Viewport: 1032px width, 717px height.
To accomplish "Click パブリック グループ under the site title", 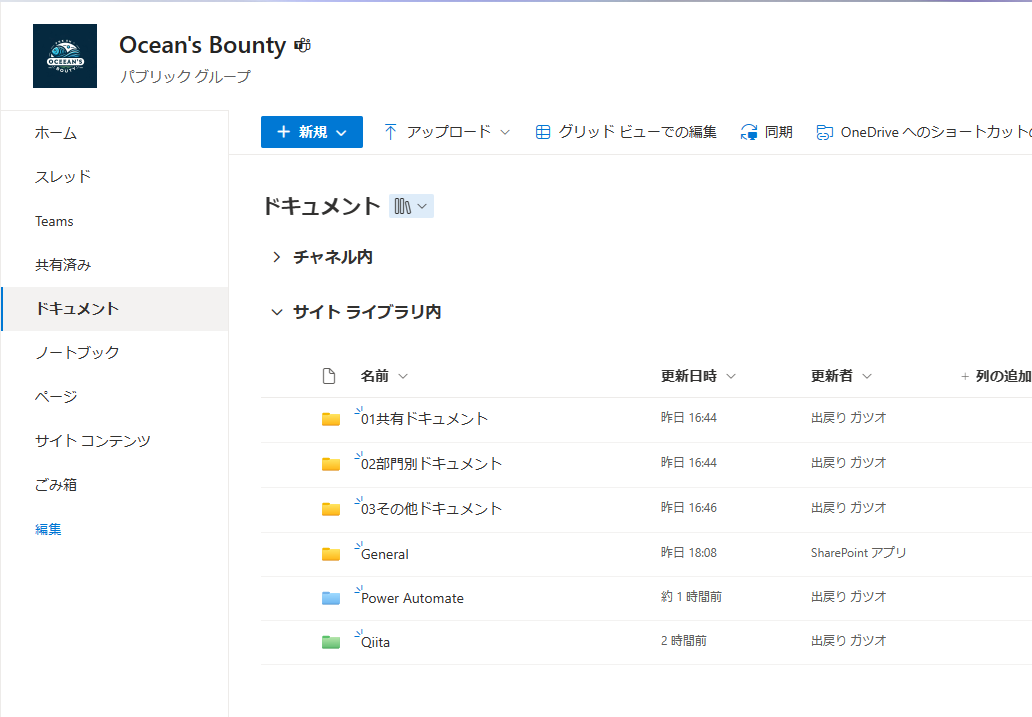I will (185, 76).
